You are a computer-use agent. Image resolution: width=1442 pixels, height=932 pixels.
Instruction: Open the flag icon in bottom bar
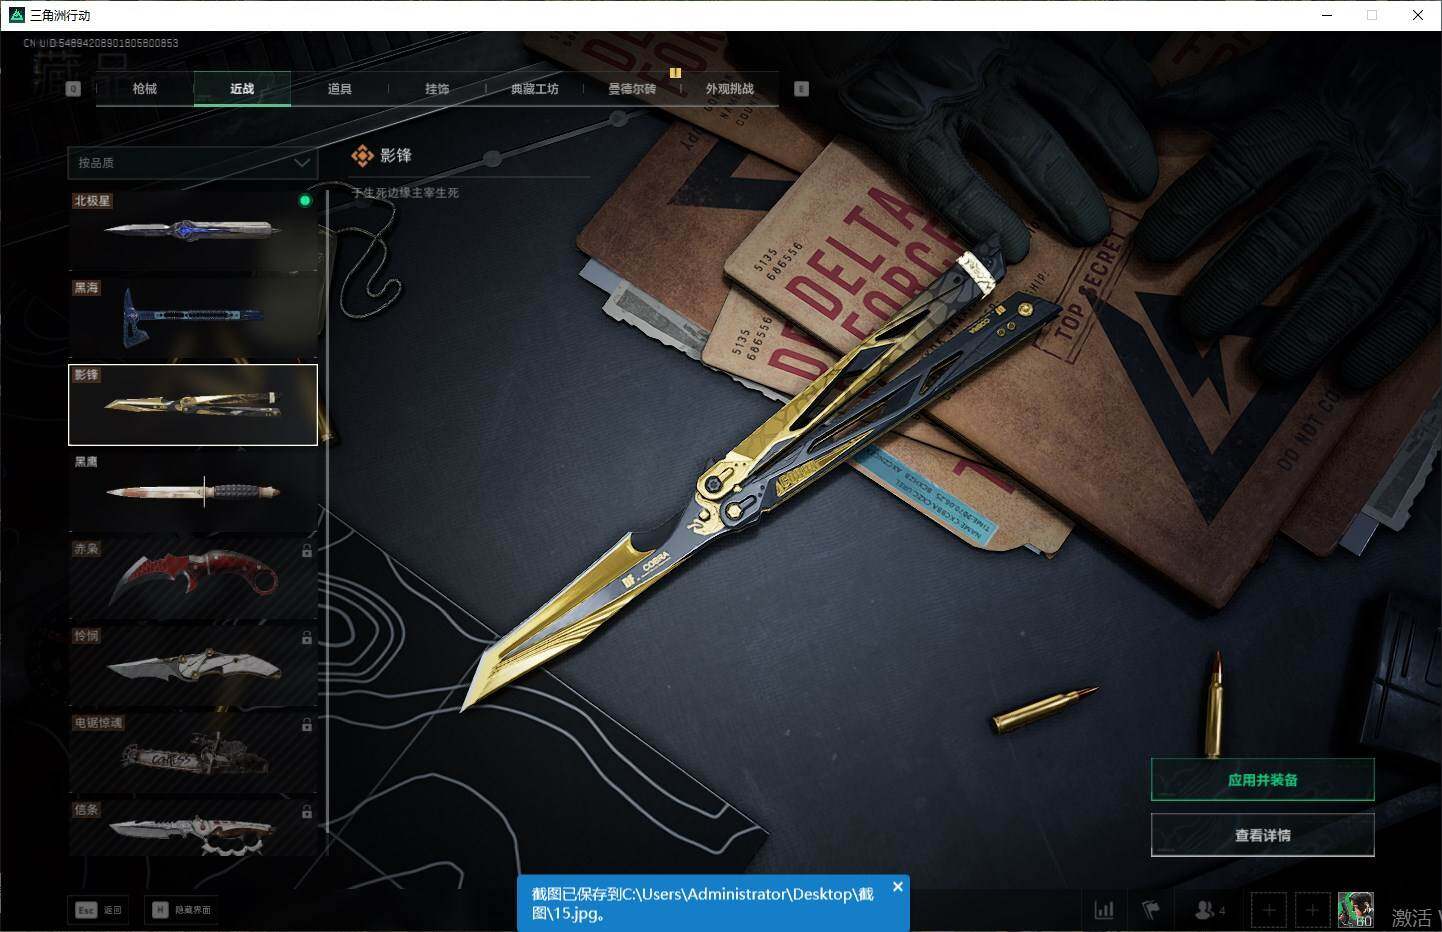pyautogui.click(x=1151, y=910)
